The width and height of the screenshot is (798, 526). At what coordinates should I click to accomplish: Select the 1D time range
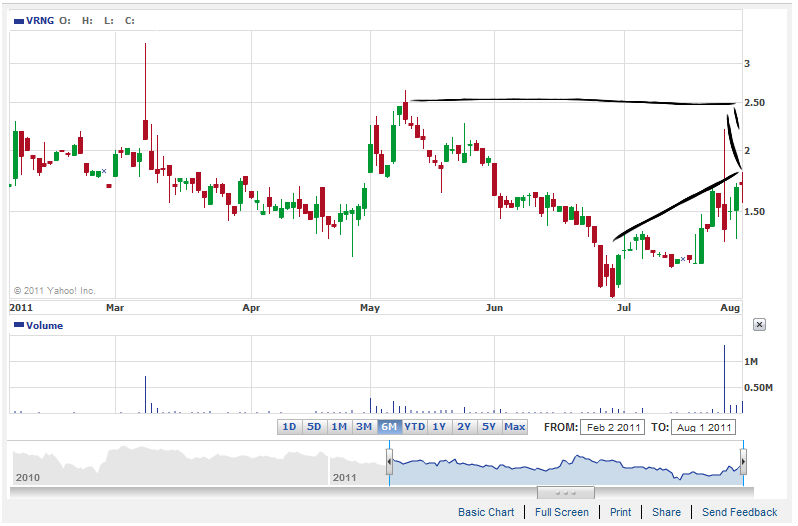point(289,427)
